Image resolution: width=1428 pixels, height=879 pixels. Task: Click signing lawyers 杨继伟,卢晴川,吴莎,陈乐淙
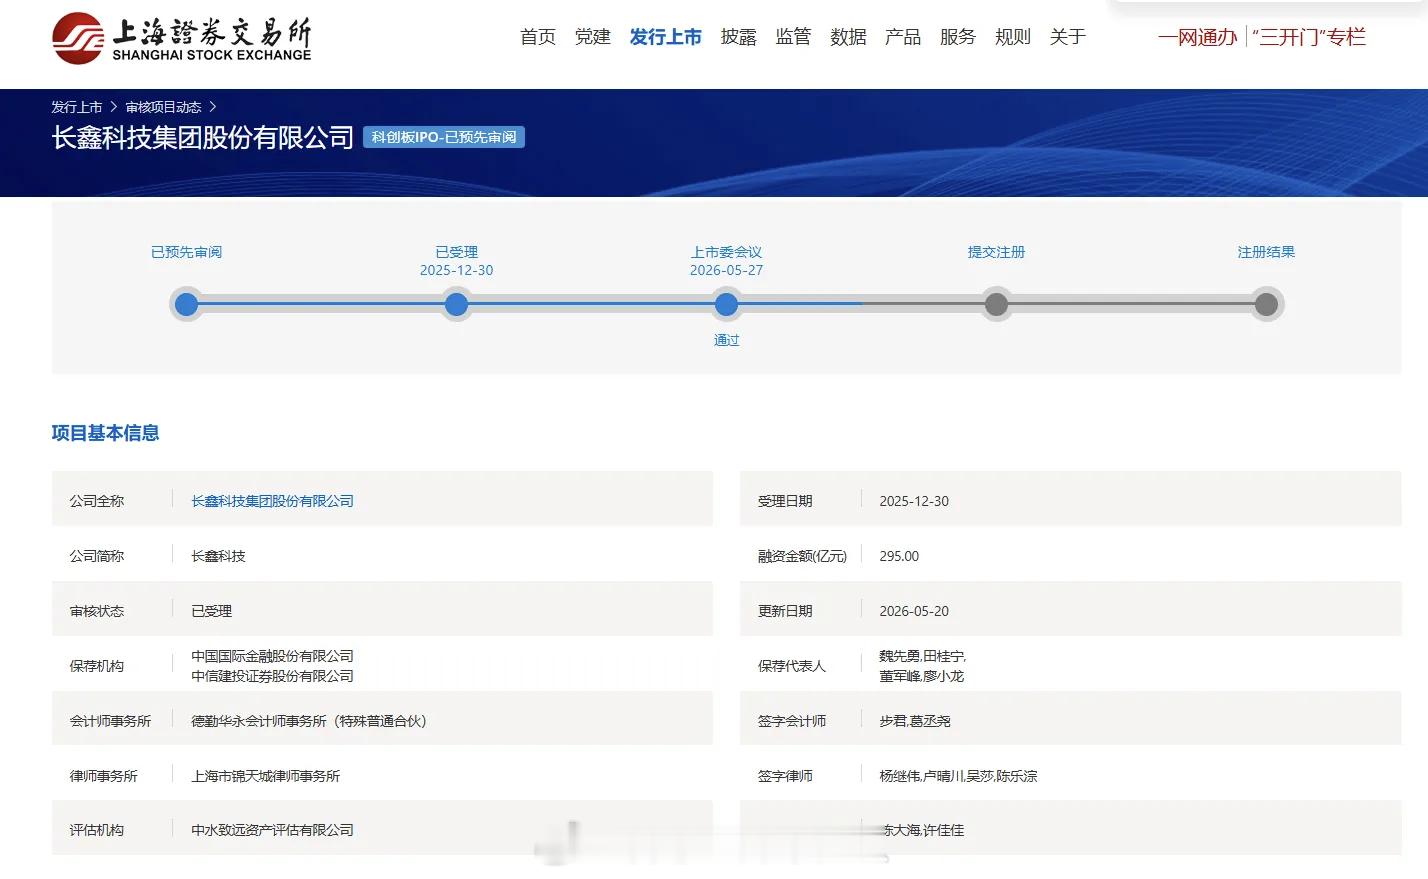tap(958, 776)
